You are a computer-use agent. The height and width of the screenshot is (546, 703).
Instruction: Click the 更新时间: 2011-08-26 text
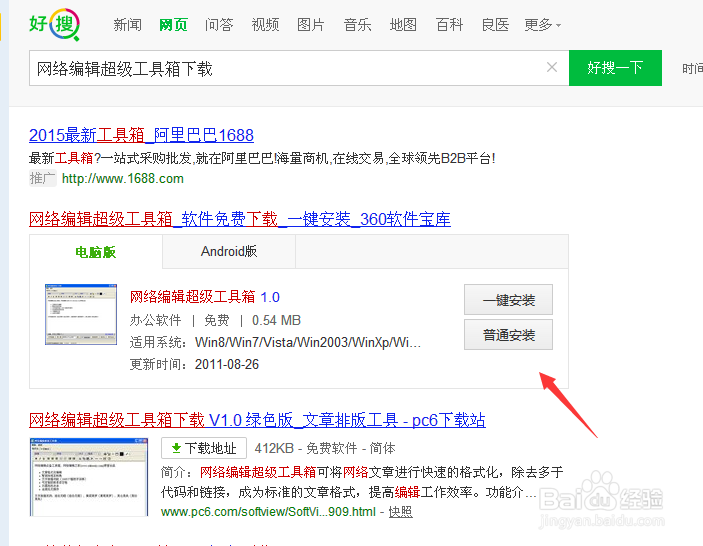pyautogui.click(x=194, y=364)
